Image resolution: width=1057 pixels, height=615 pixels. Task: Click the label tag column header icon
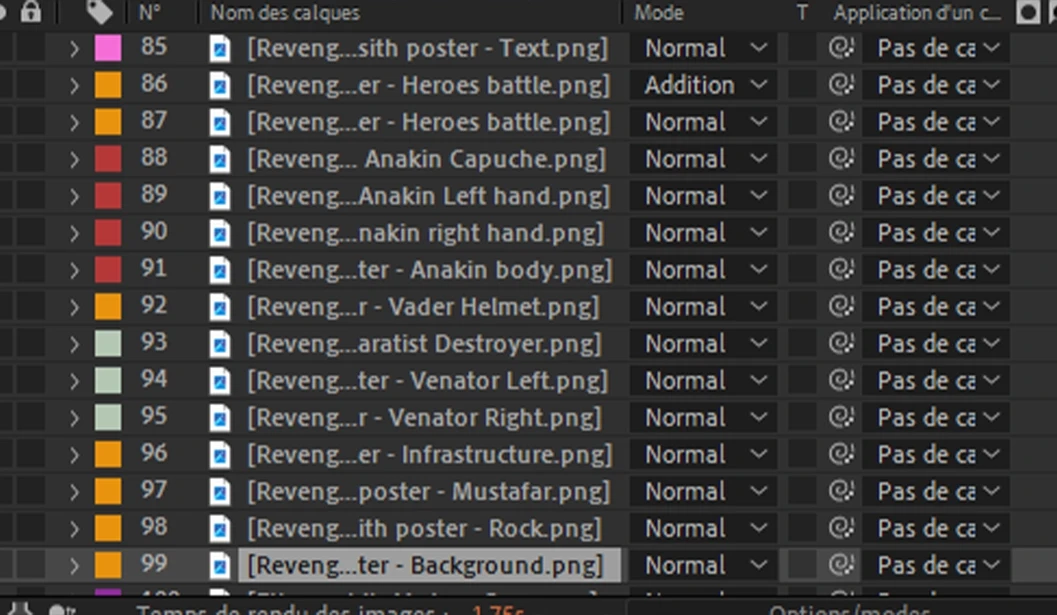(x=100, y=11)
